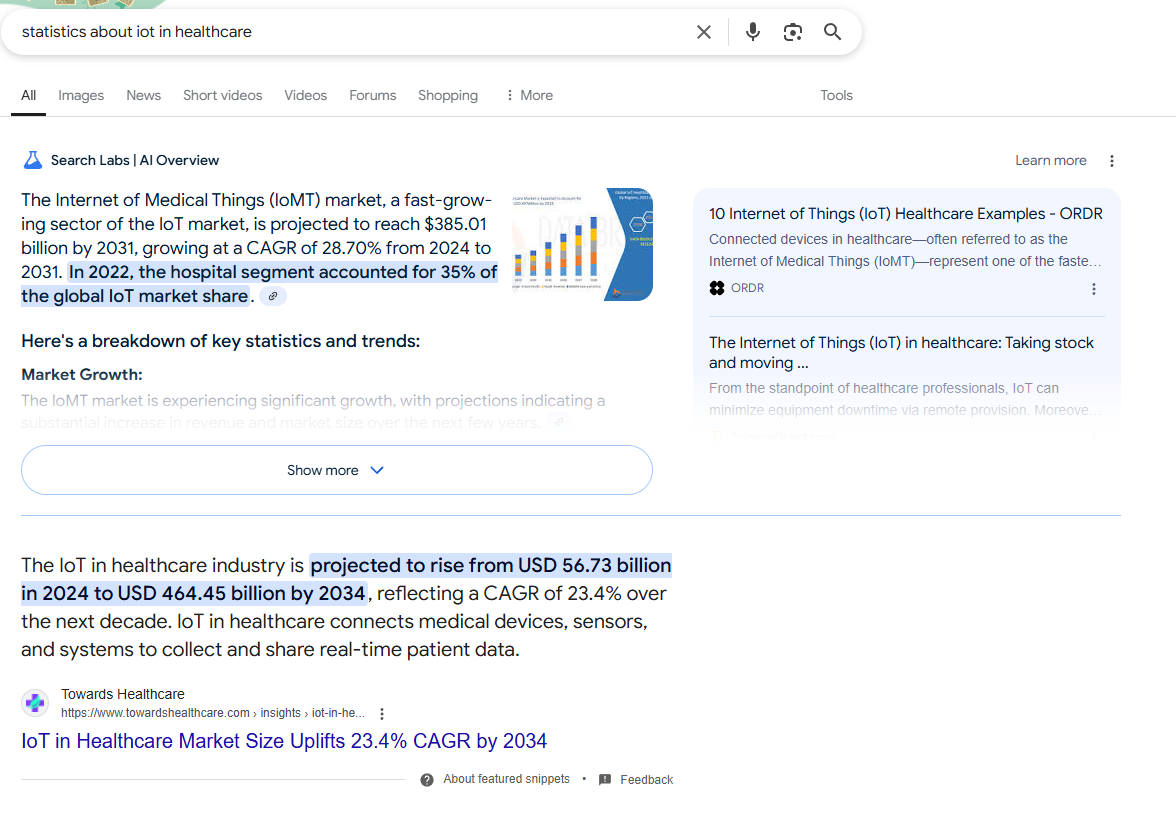Image resolution: width=1176 pixels, height=825 pixels.
Task: Open the Tools filter options
Action: point(836,95)
